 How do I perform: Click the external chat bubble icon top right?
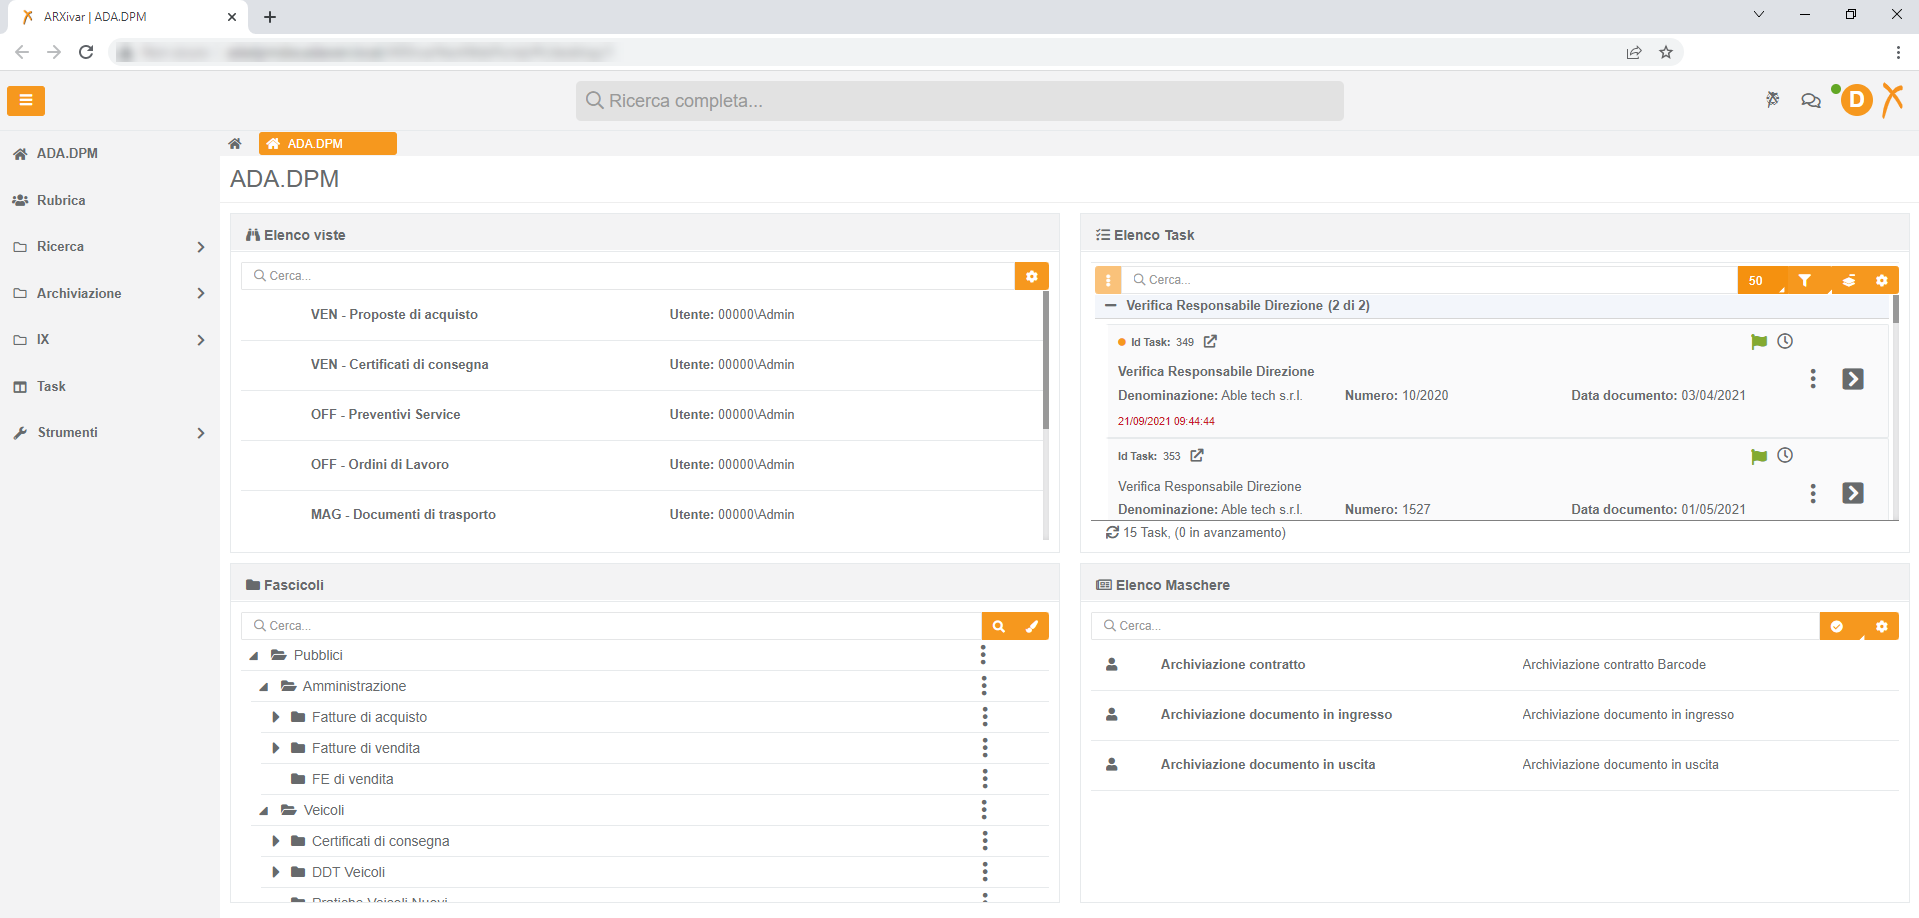point(1811,100)
